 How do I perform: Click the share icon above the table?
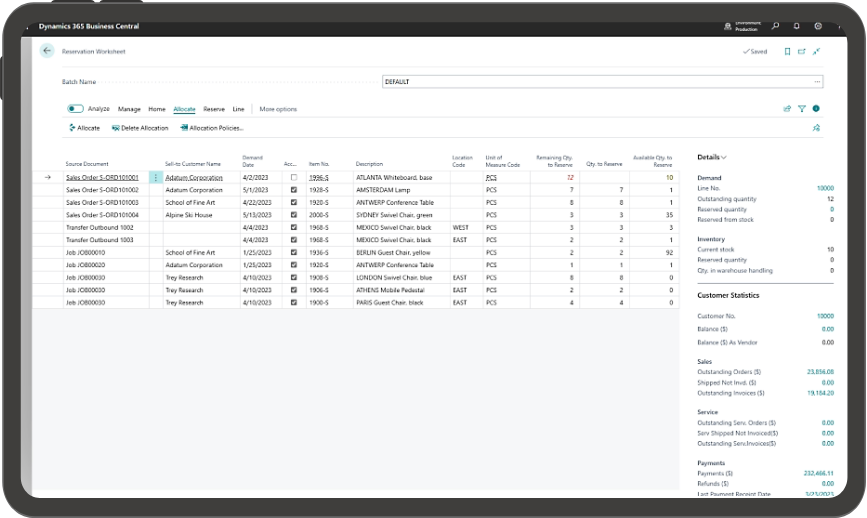pyautogui.click(x=787, y=109)
